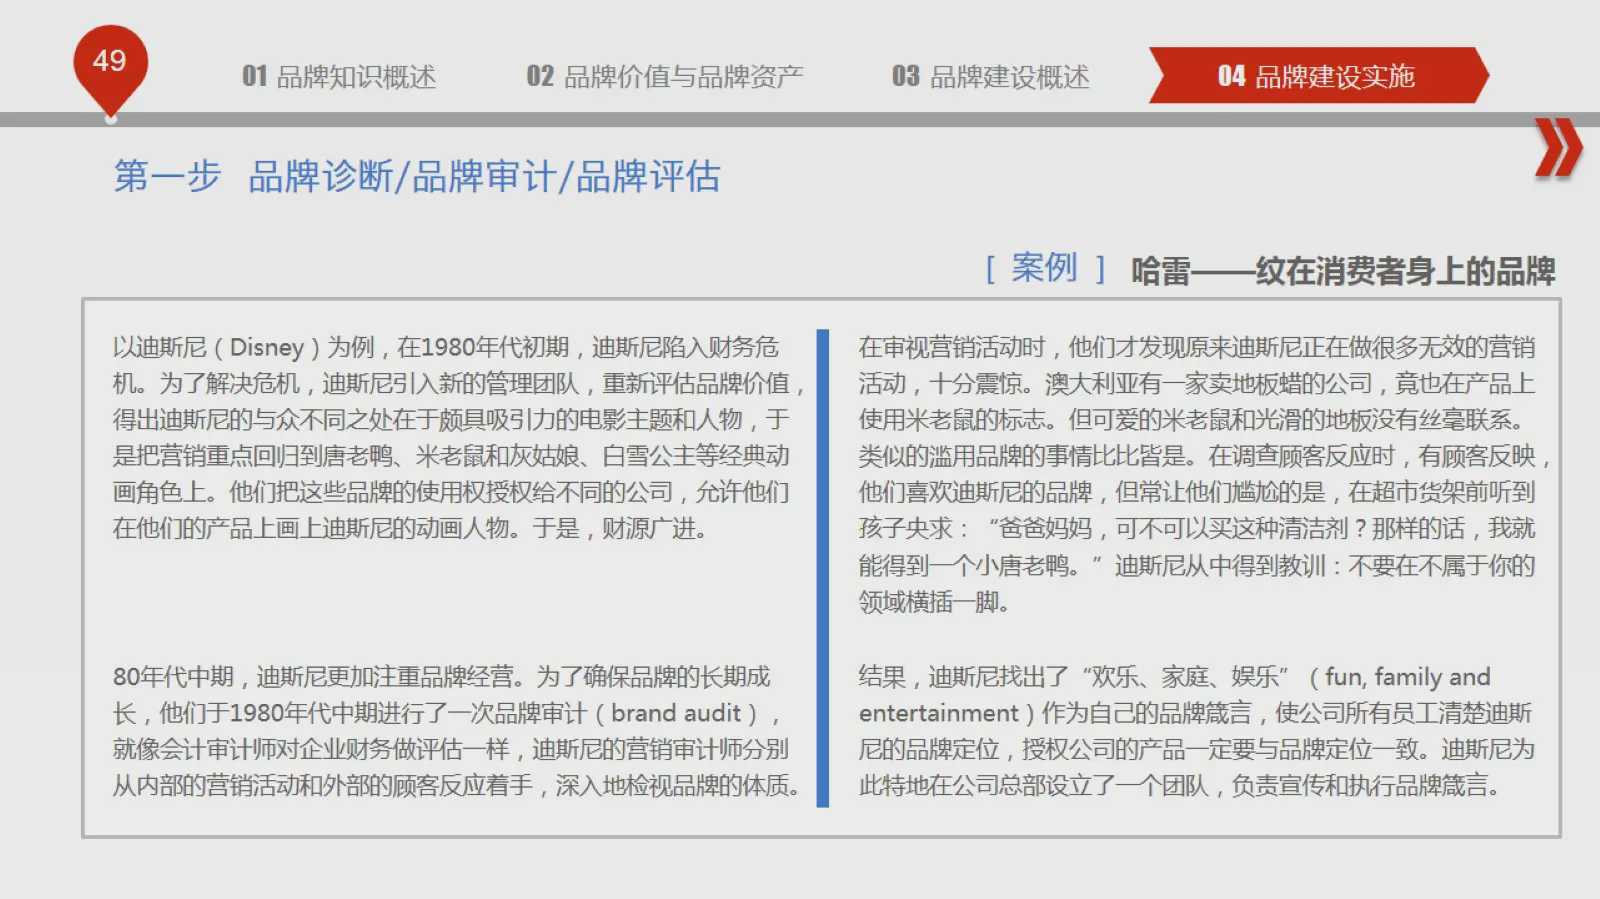1600x899 pixels.
Task: Click the text brand audit in parentheses
Action: coord(676,713)
